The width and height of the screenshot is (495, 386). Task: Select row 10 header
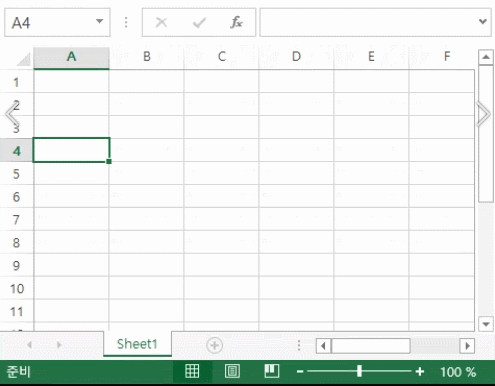coord(16,289)
